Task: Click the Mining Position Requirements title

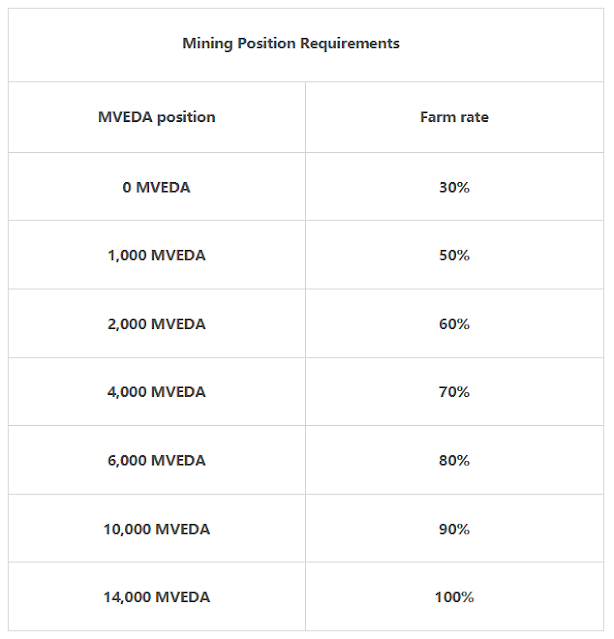Action: [x=291, y=44]
